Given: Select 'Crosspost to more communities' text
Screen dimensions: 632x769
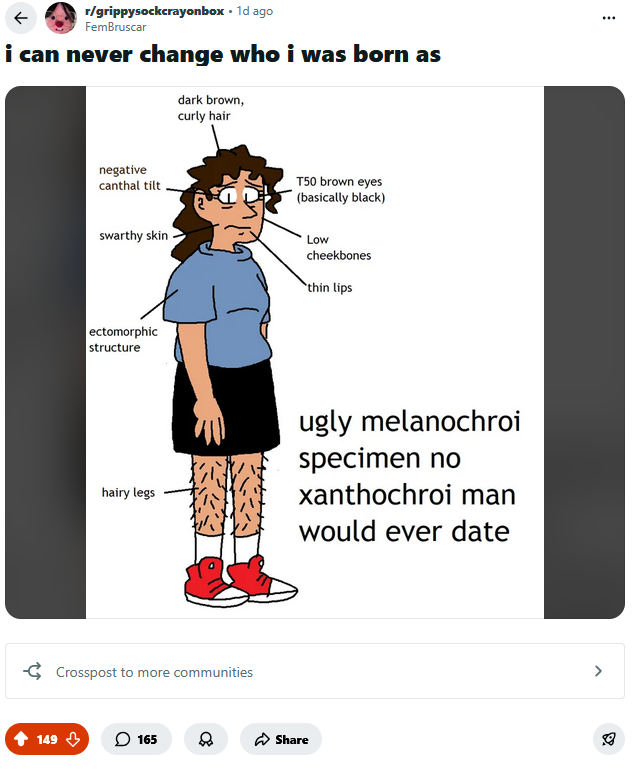Looking at the screenshot, I should 154,672.
